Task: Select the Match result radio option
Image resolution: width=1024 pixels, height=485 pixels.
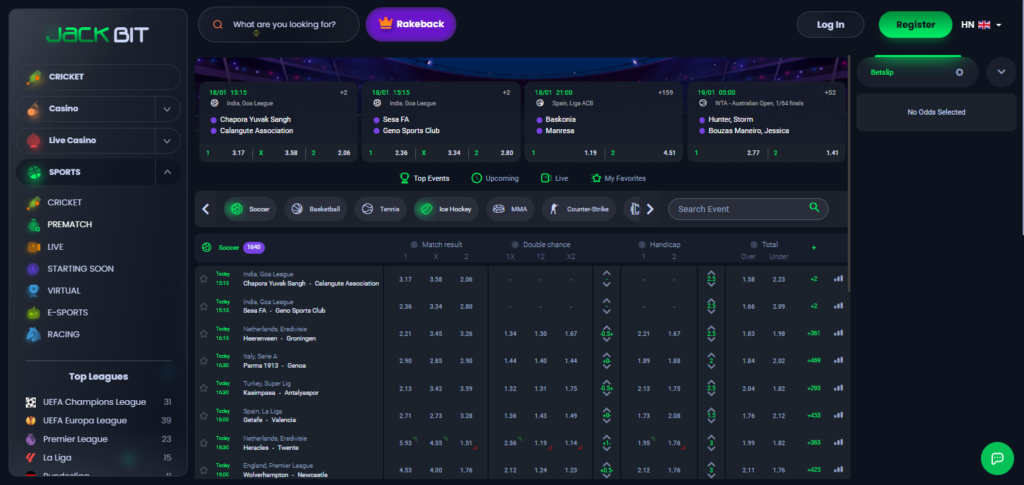Action: point(414,245)
